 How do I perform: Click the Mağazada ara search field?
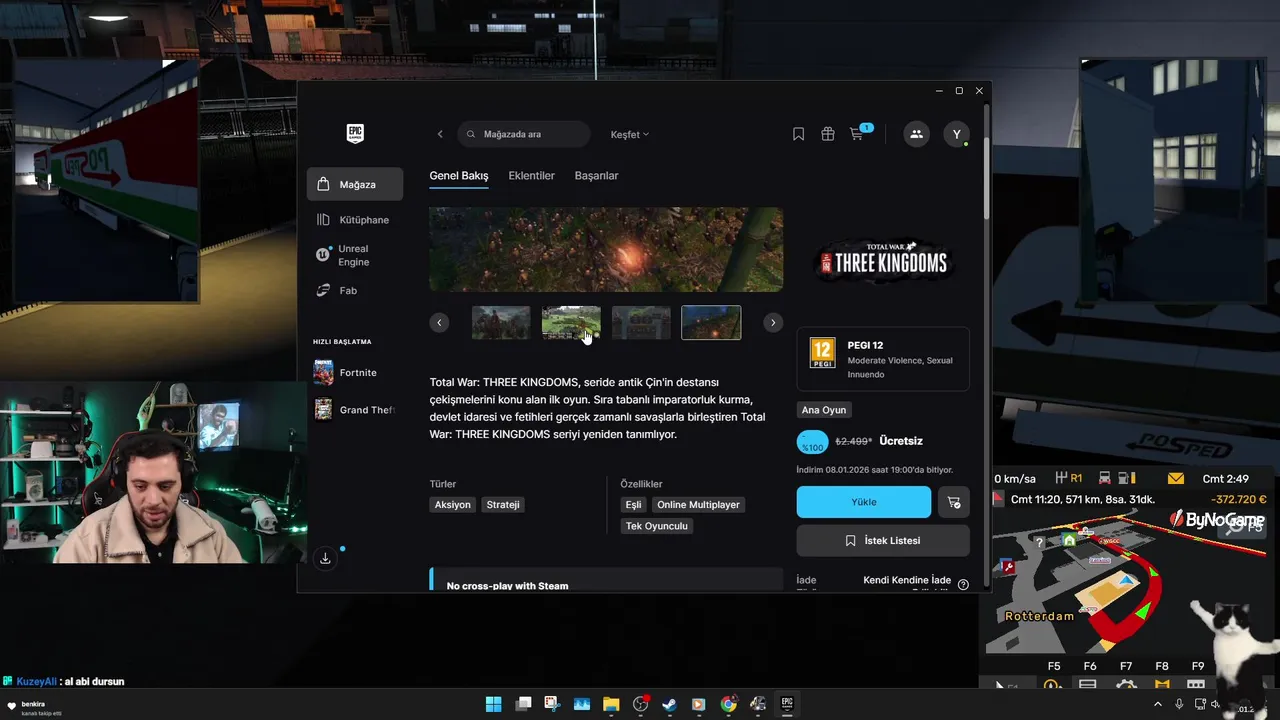click(525, 134)
